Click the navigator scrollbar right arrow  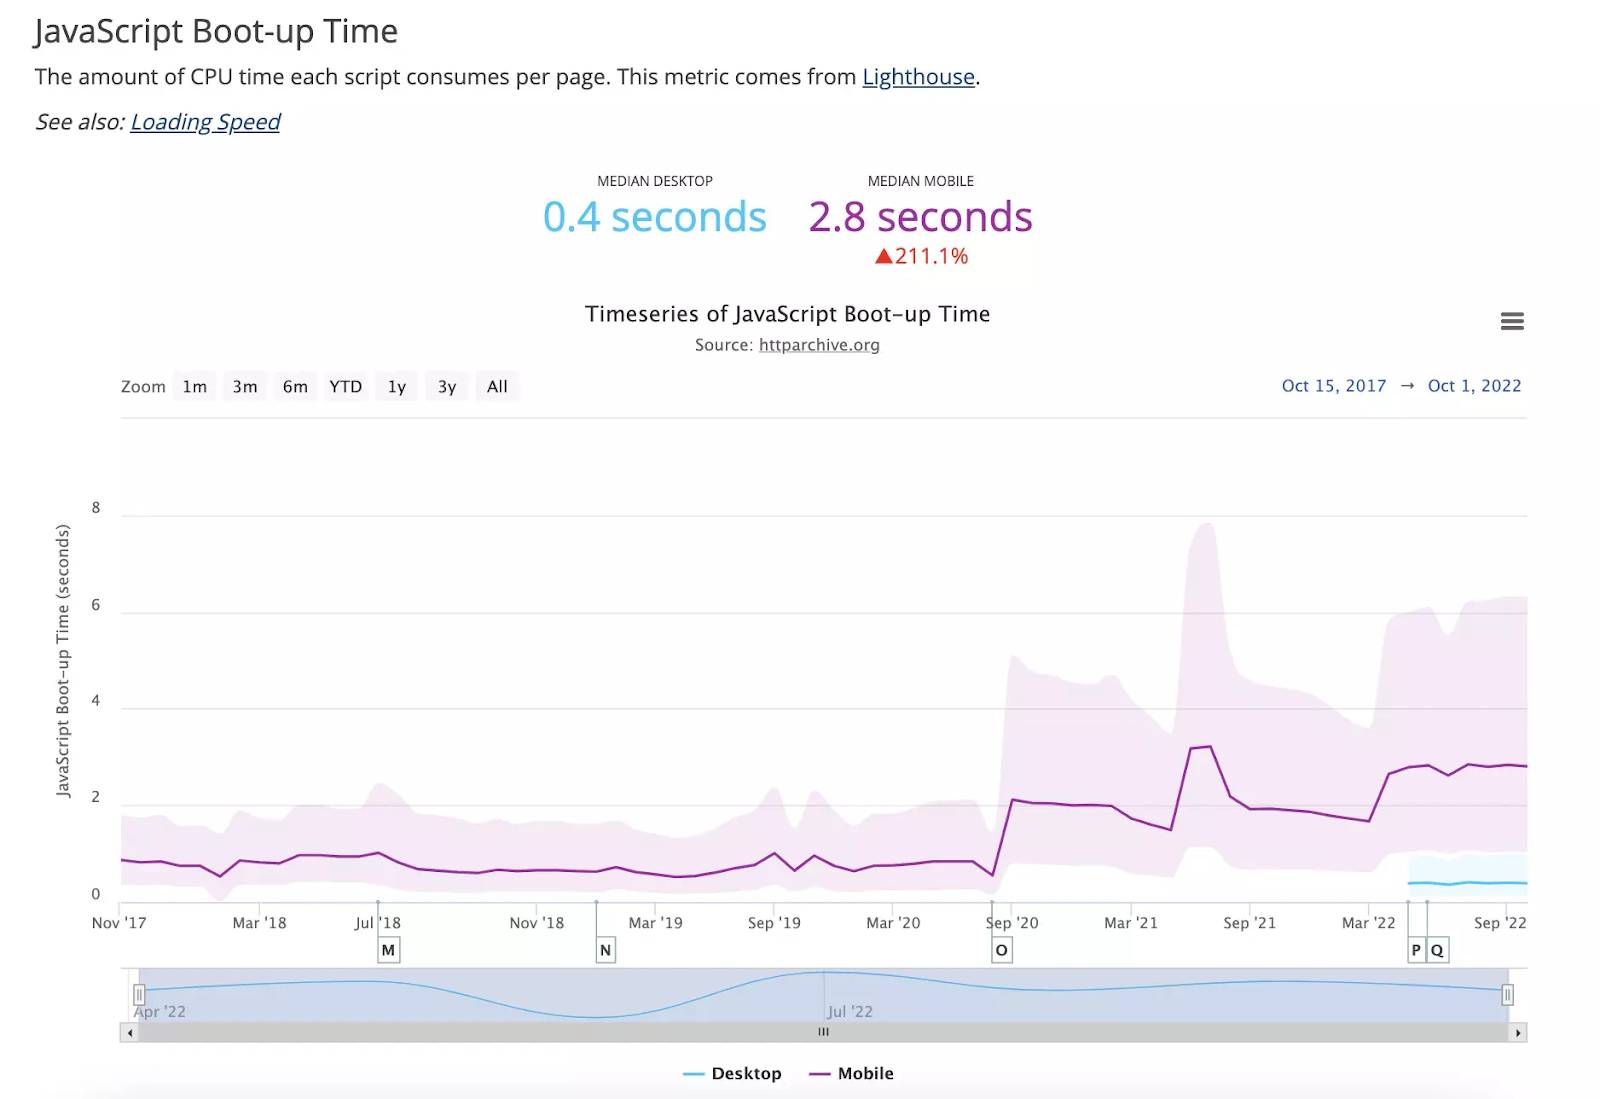[1517, 1032]
